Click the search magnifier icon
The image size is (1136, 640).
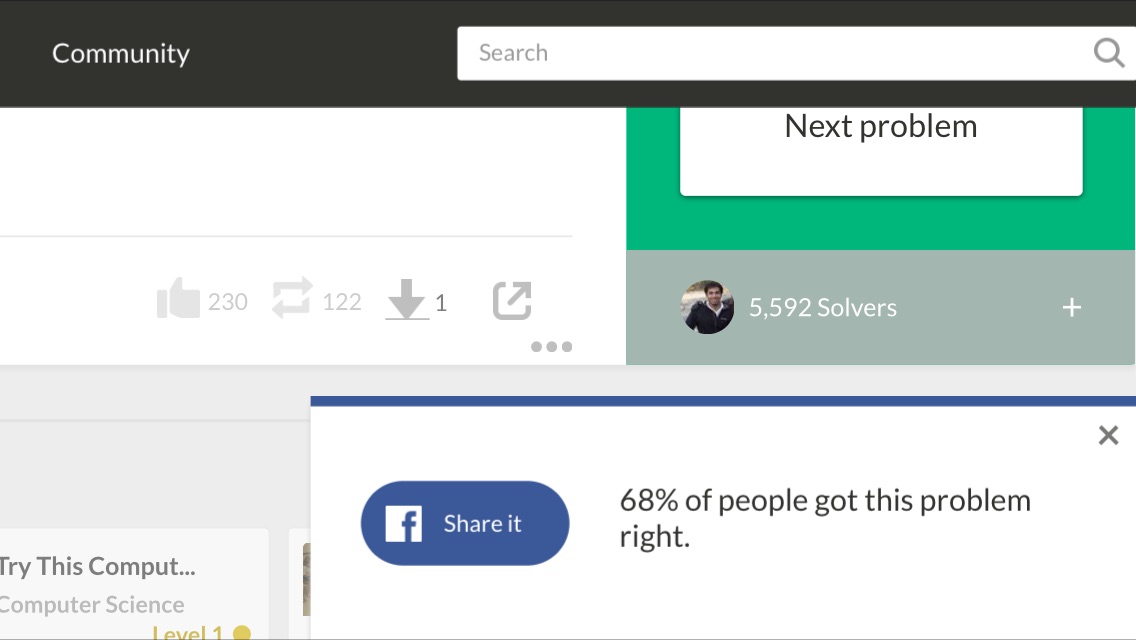[1108, 53]
